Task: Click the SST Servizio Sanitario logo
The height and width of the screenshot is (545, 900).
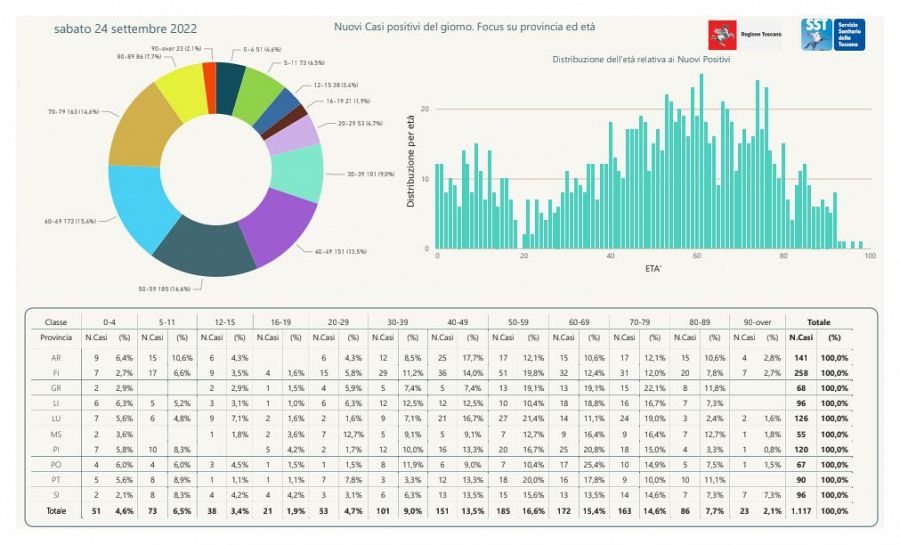Action: point(832,34)
